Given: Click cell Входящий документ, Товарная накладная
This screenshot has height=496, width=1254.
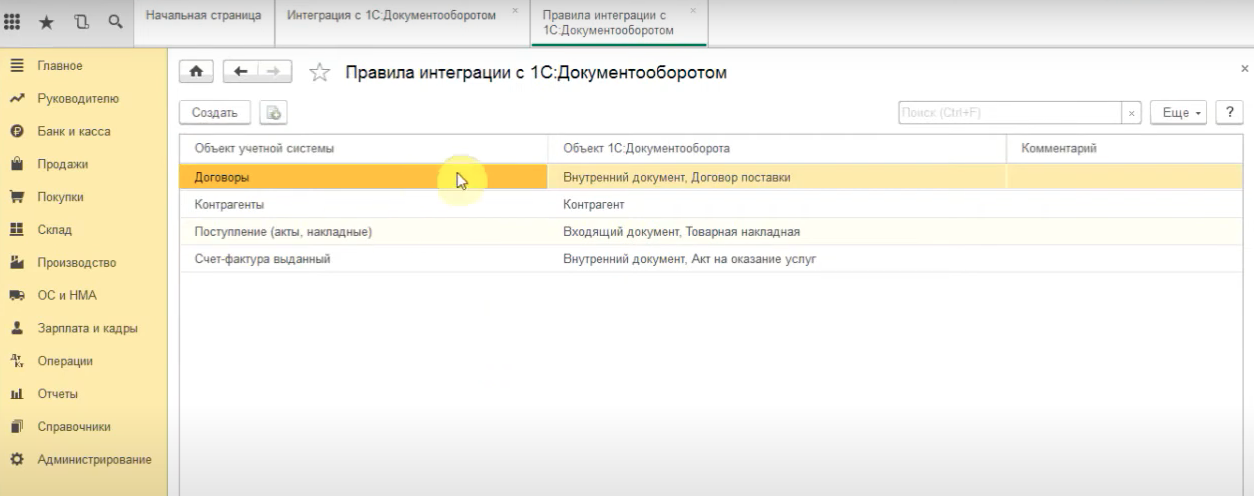Looking at the screenshot, I should coord(777,232).
